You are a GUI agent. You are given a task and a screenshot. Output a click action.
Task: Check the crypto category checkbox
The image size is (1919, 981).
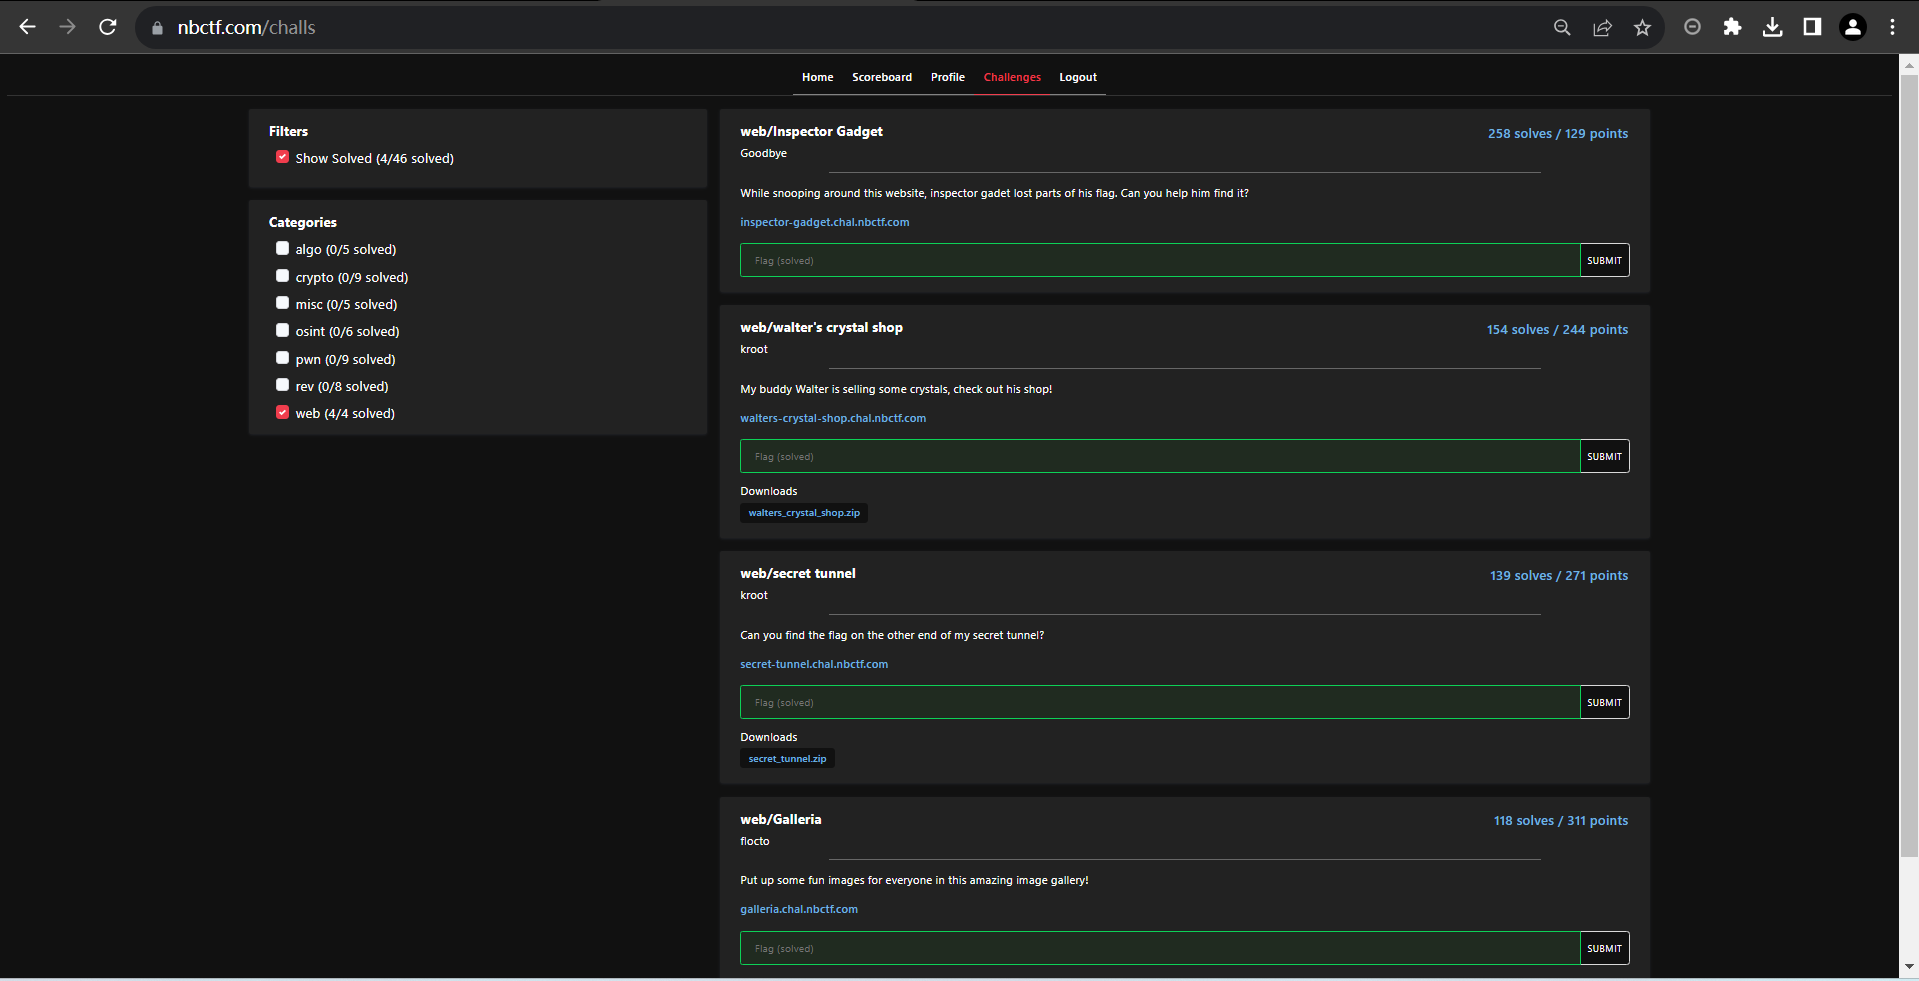tap(282, 276)
